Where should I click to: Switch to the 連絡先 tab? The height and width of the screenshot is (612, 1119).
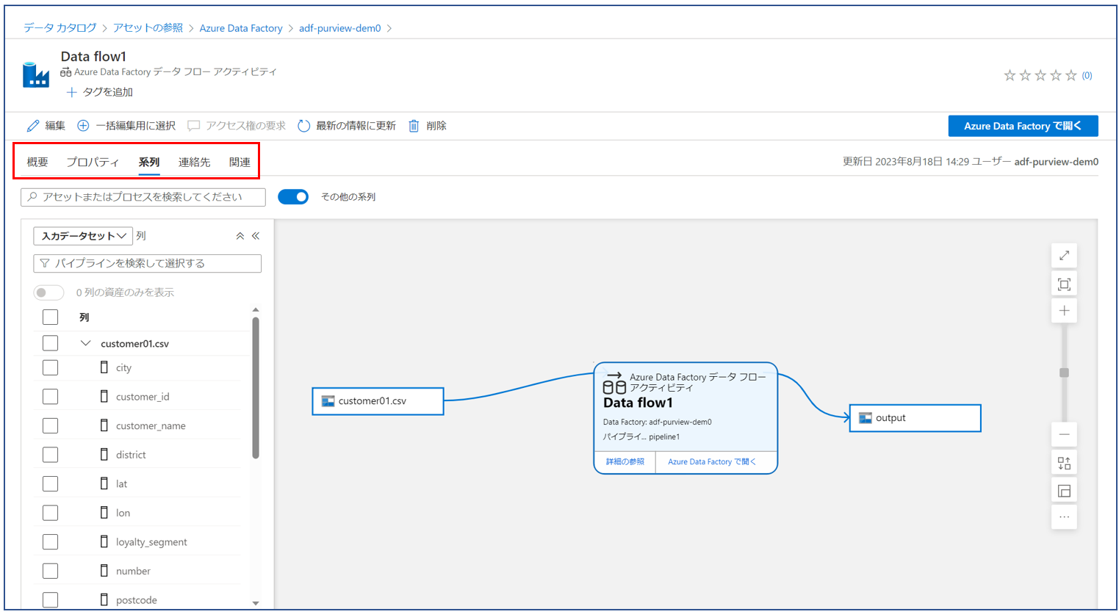pos(194,162)
